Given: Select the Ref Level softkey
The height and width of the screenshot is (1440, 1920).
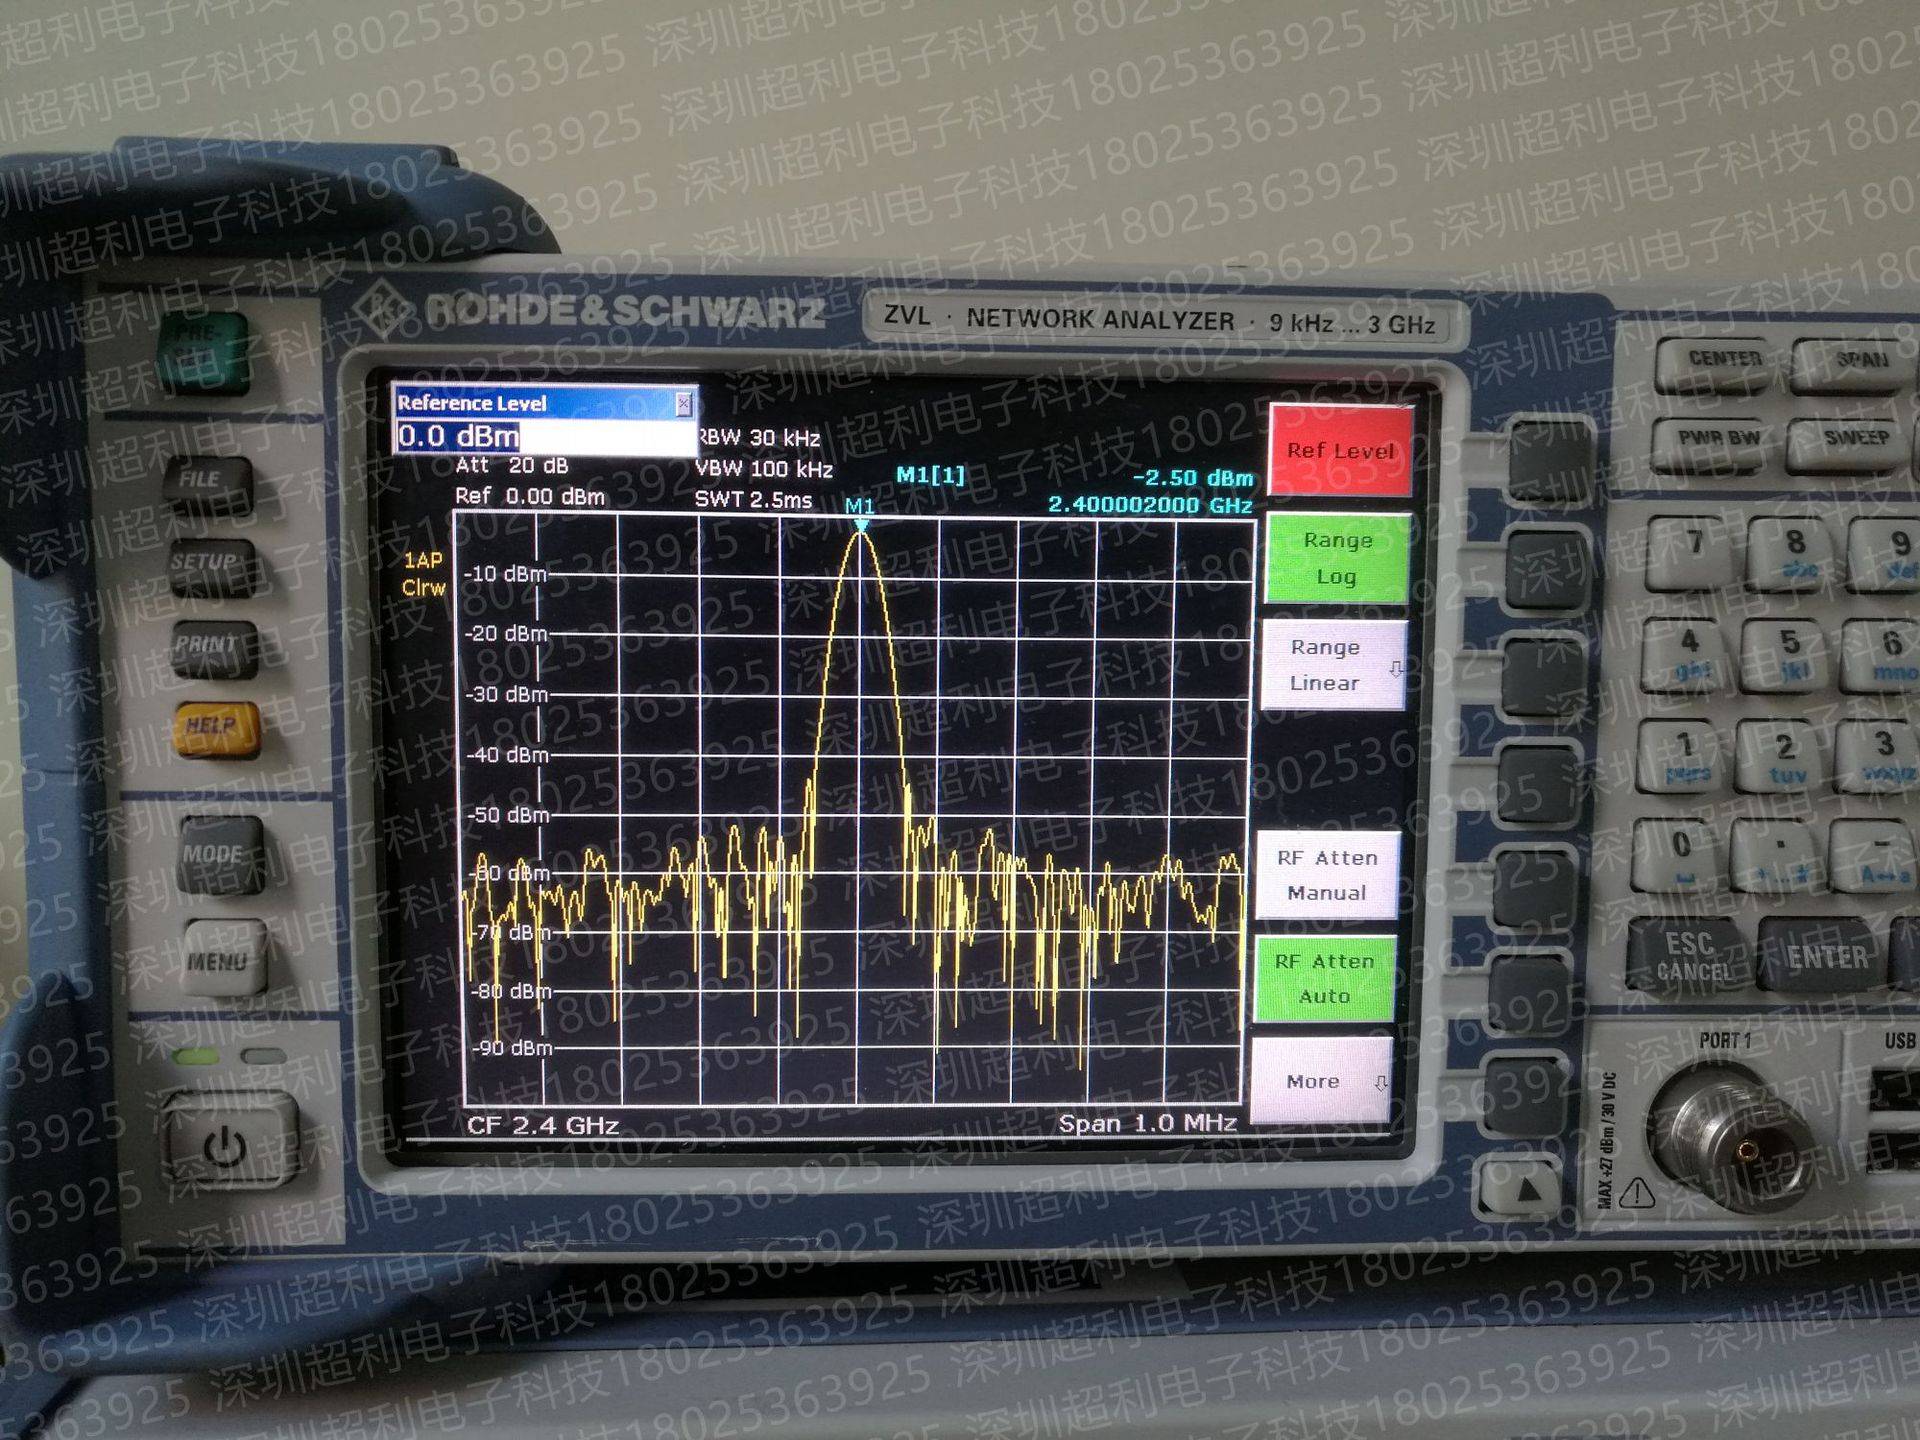Looking at the screenshot, I should 1340,451.
